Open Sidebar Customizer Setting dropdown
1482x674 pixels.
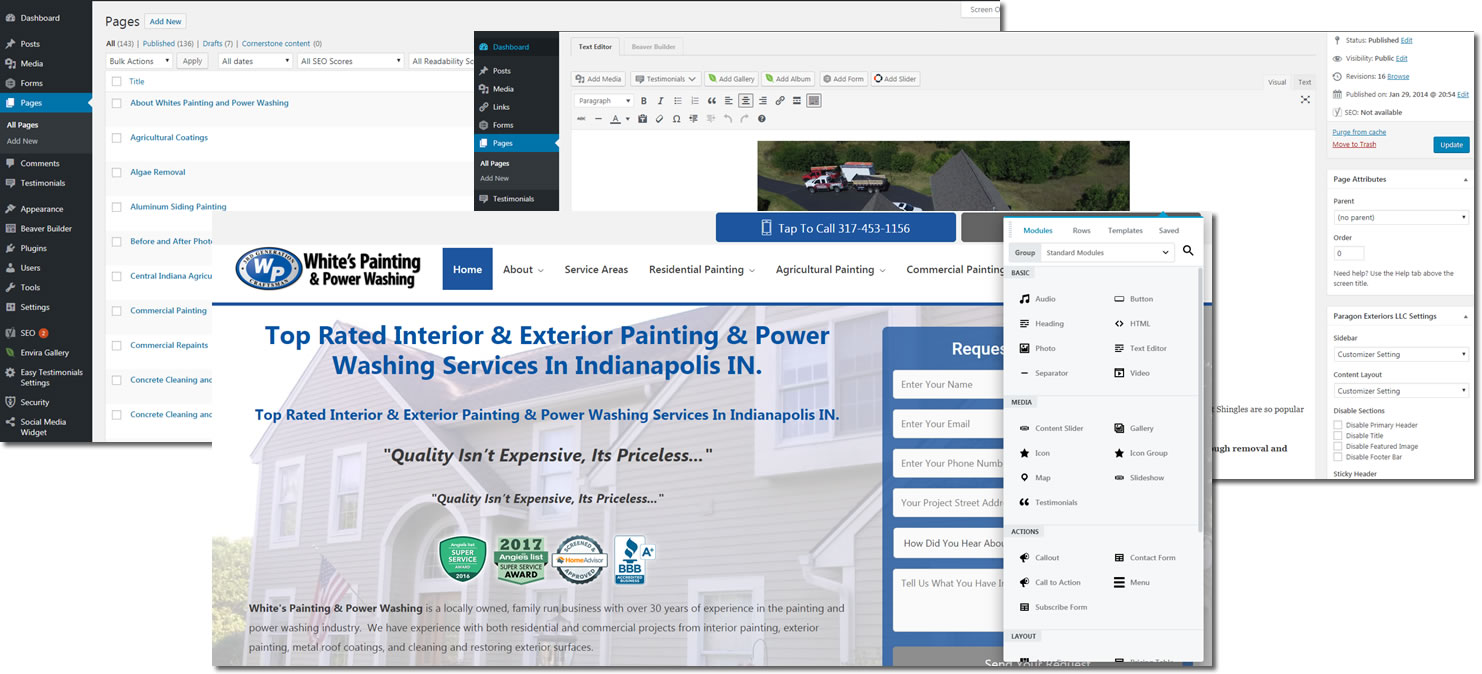1401,354
